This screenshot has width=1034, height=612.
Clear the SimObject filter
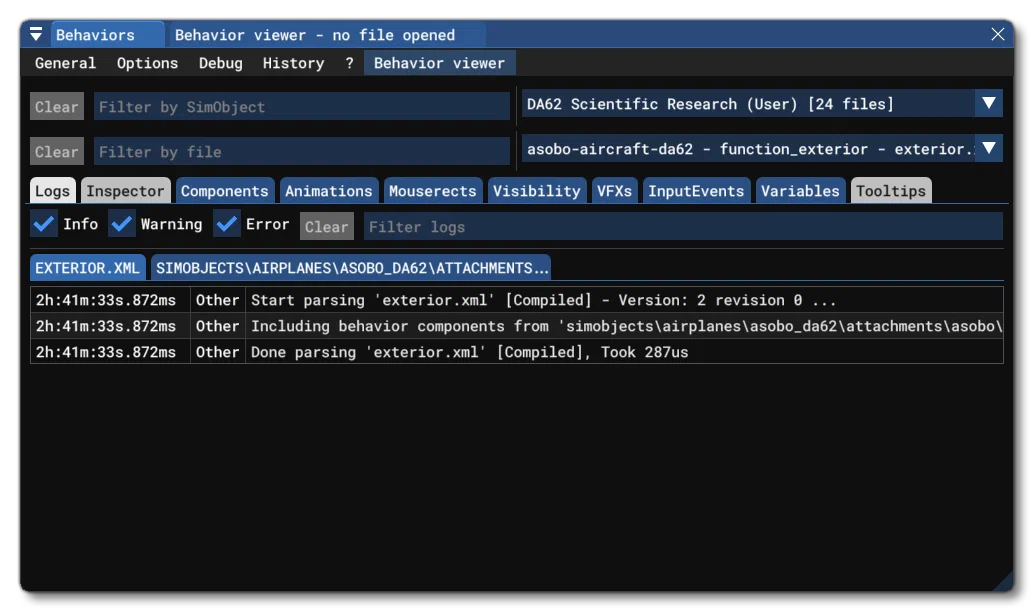click(57, 106)
